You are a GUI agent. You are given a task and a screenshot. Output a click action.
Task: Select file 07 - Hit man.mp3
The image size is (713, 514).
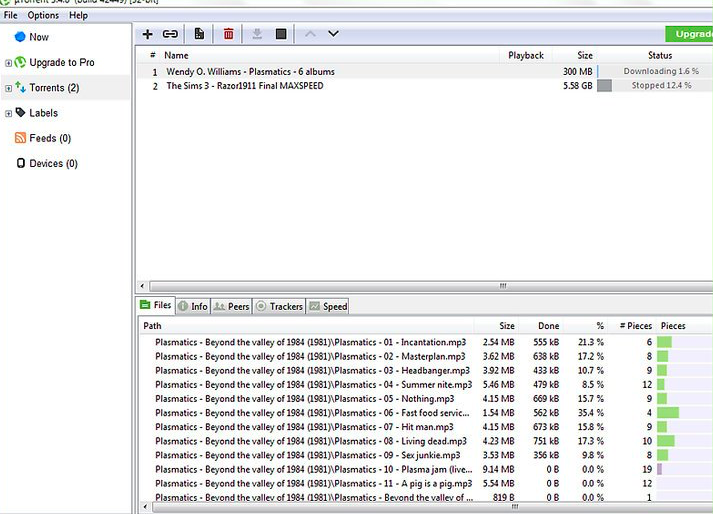point(304,427)
